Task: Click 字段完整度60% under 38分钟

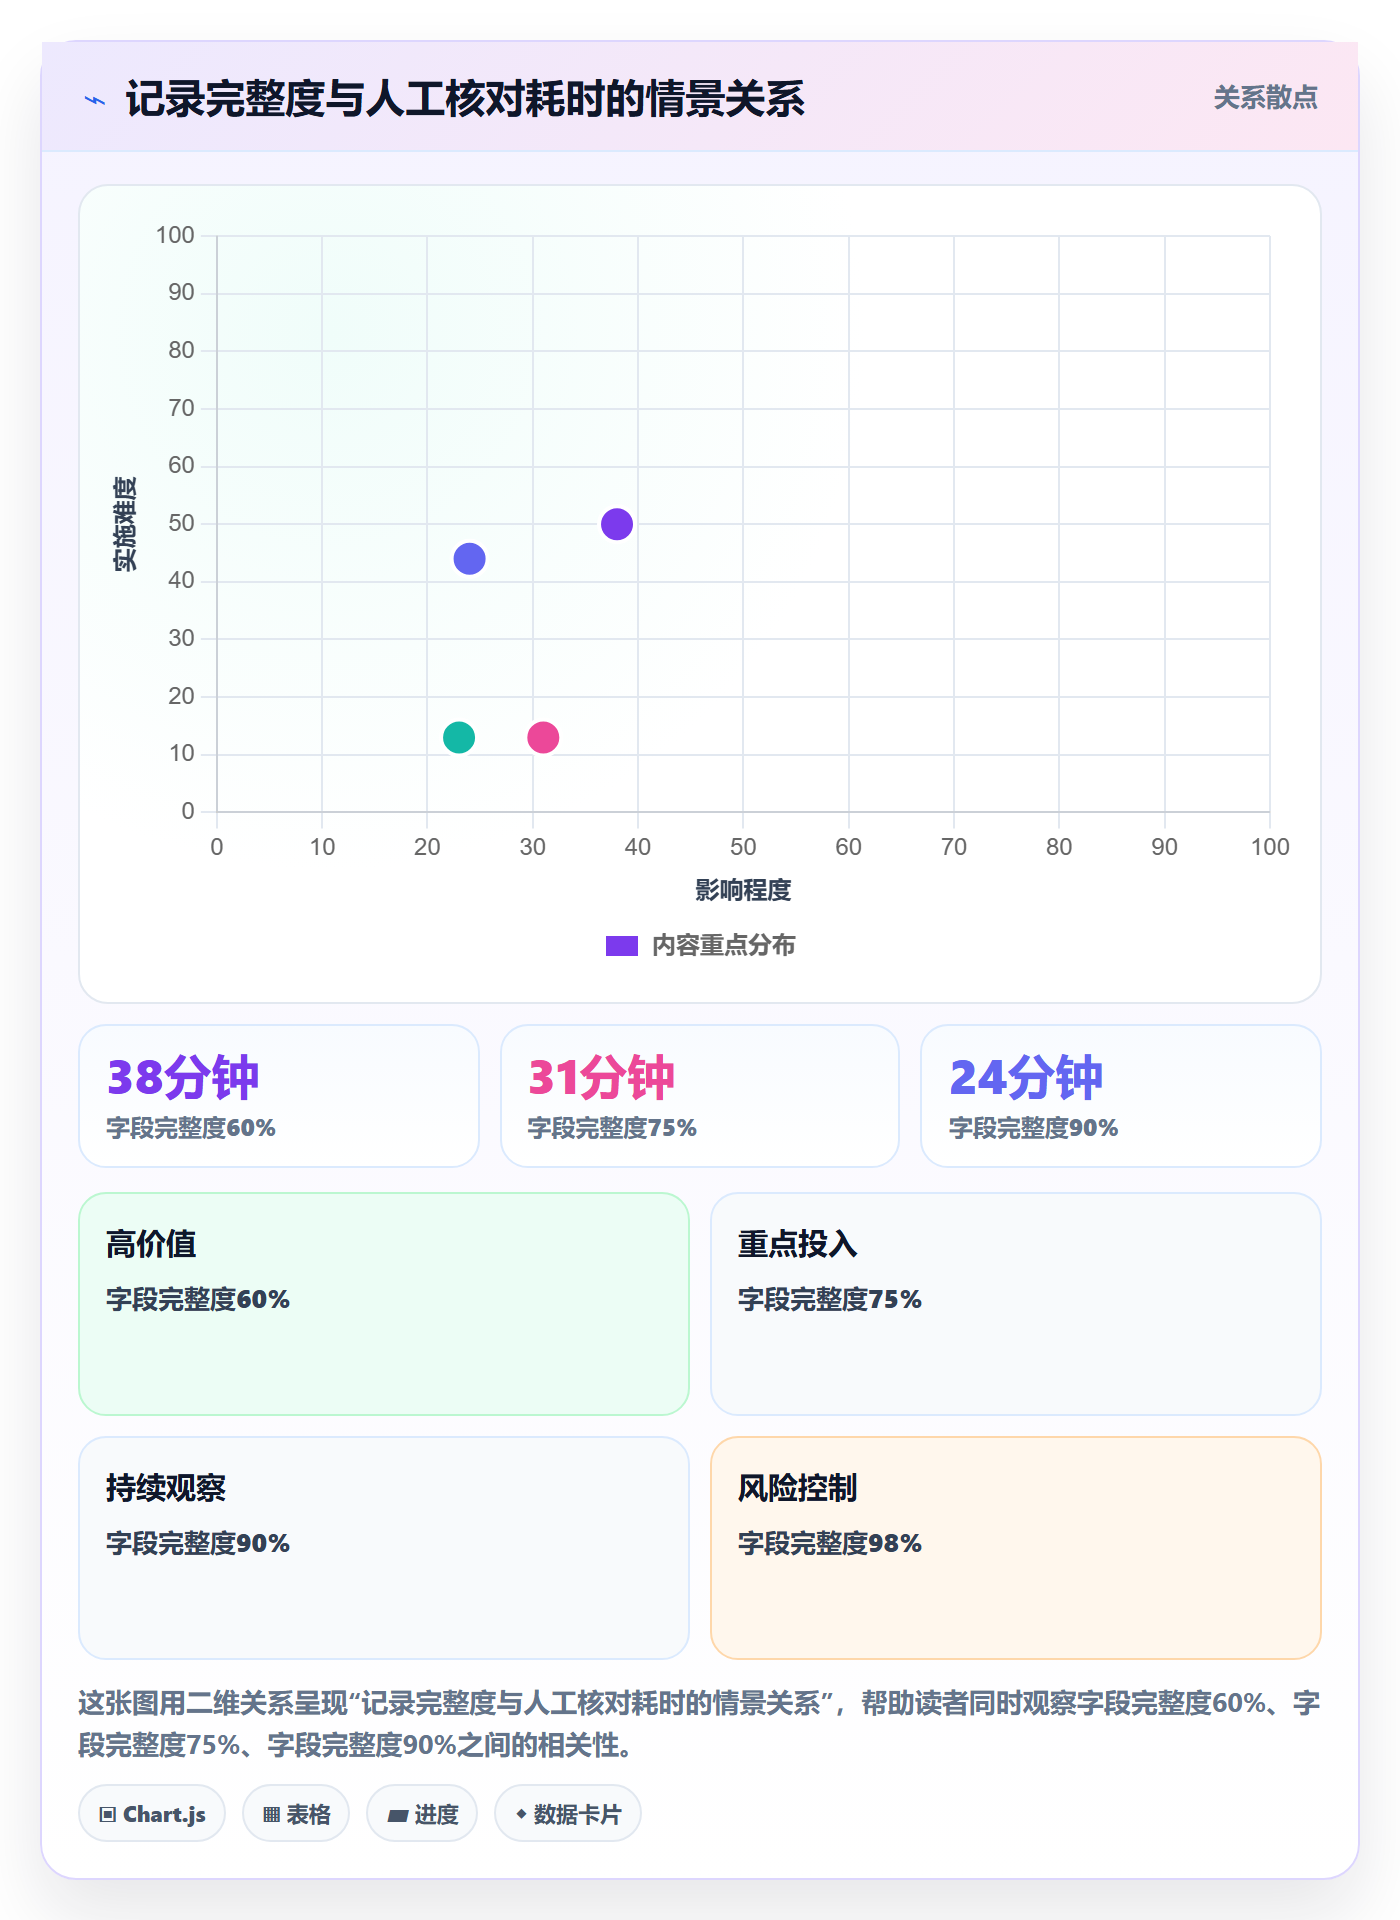Action: (191, 1128)
